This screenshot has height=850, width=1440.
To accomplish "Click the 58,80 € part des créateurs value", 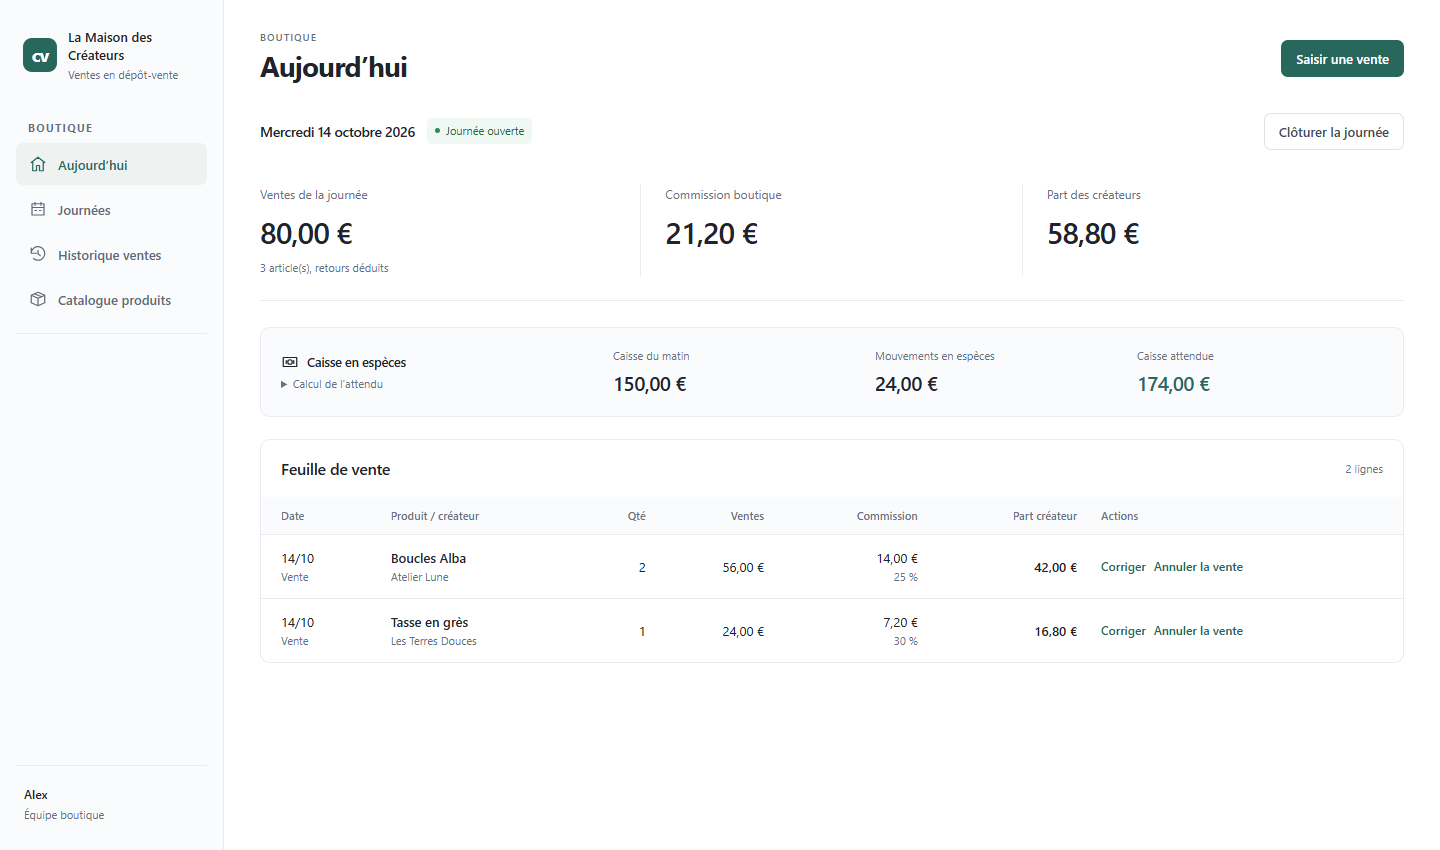I will (1093, 234).
